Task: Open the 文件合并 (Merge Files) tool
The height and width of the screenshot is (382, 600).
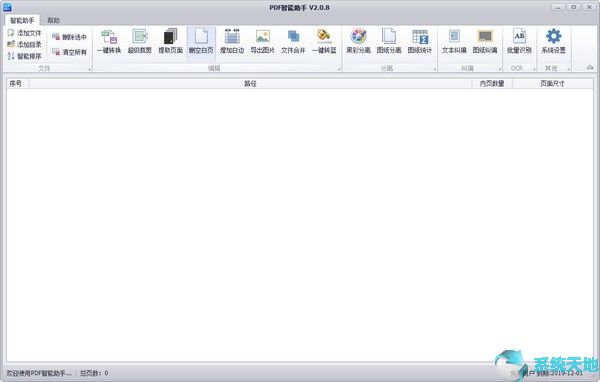Action: (293, 42)
